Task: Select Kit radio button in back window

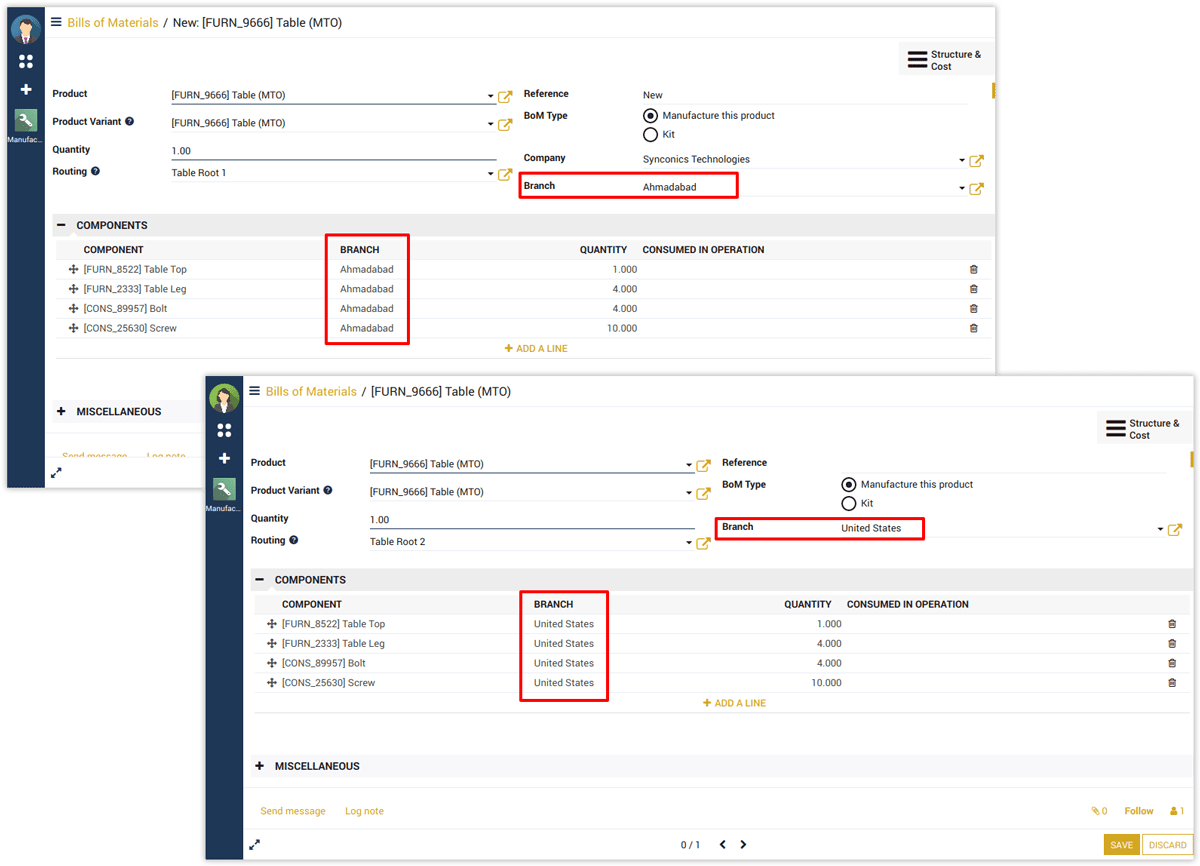Action: point(651,135)
